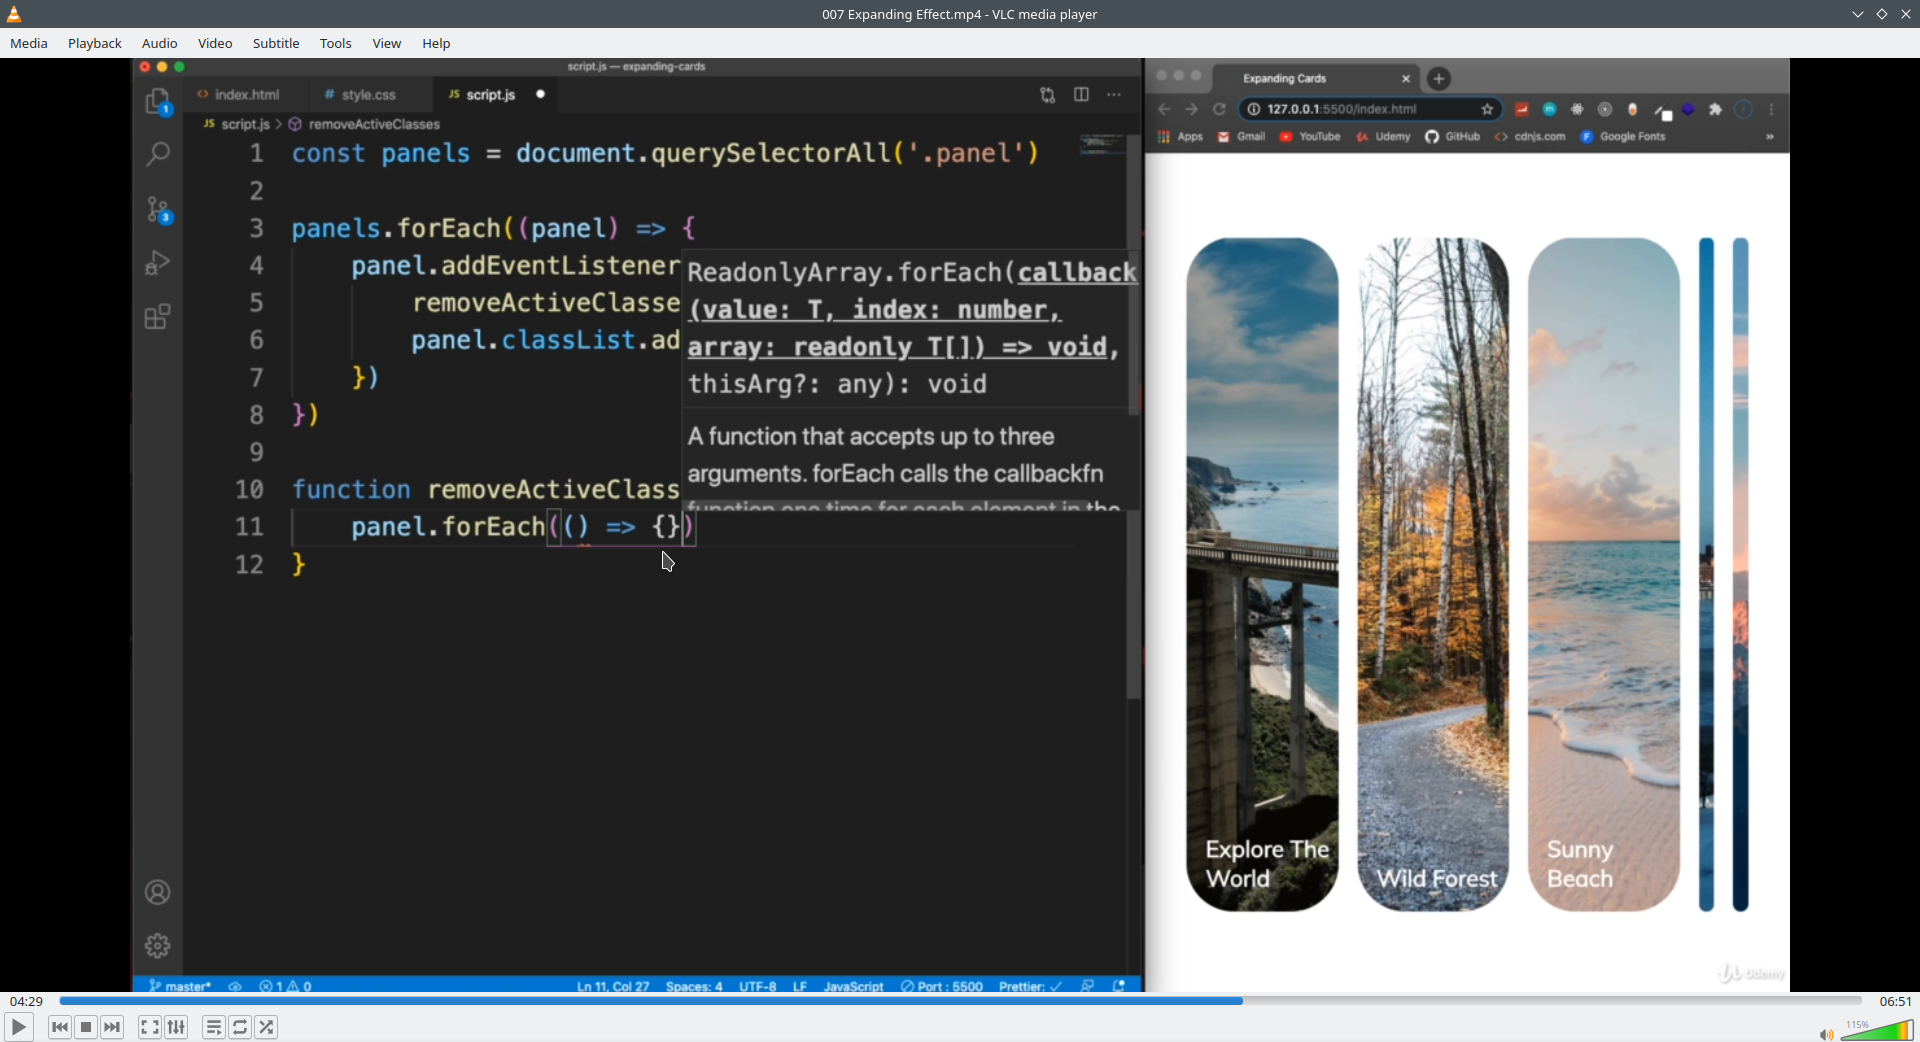
Task: Bookmark the page with the star icon
Action: pos(1487,109)
